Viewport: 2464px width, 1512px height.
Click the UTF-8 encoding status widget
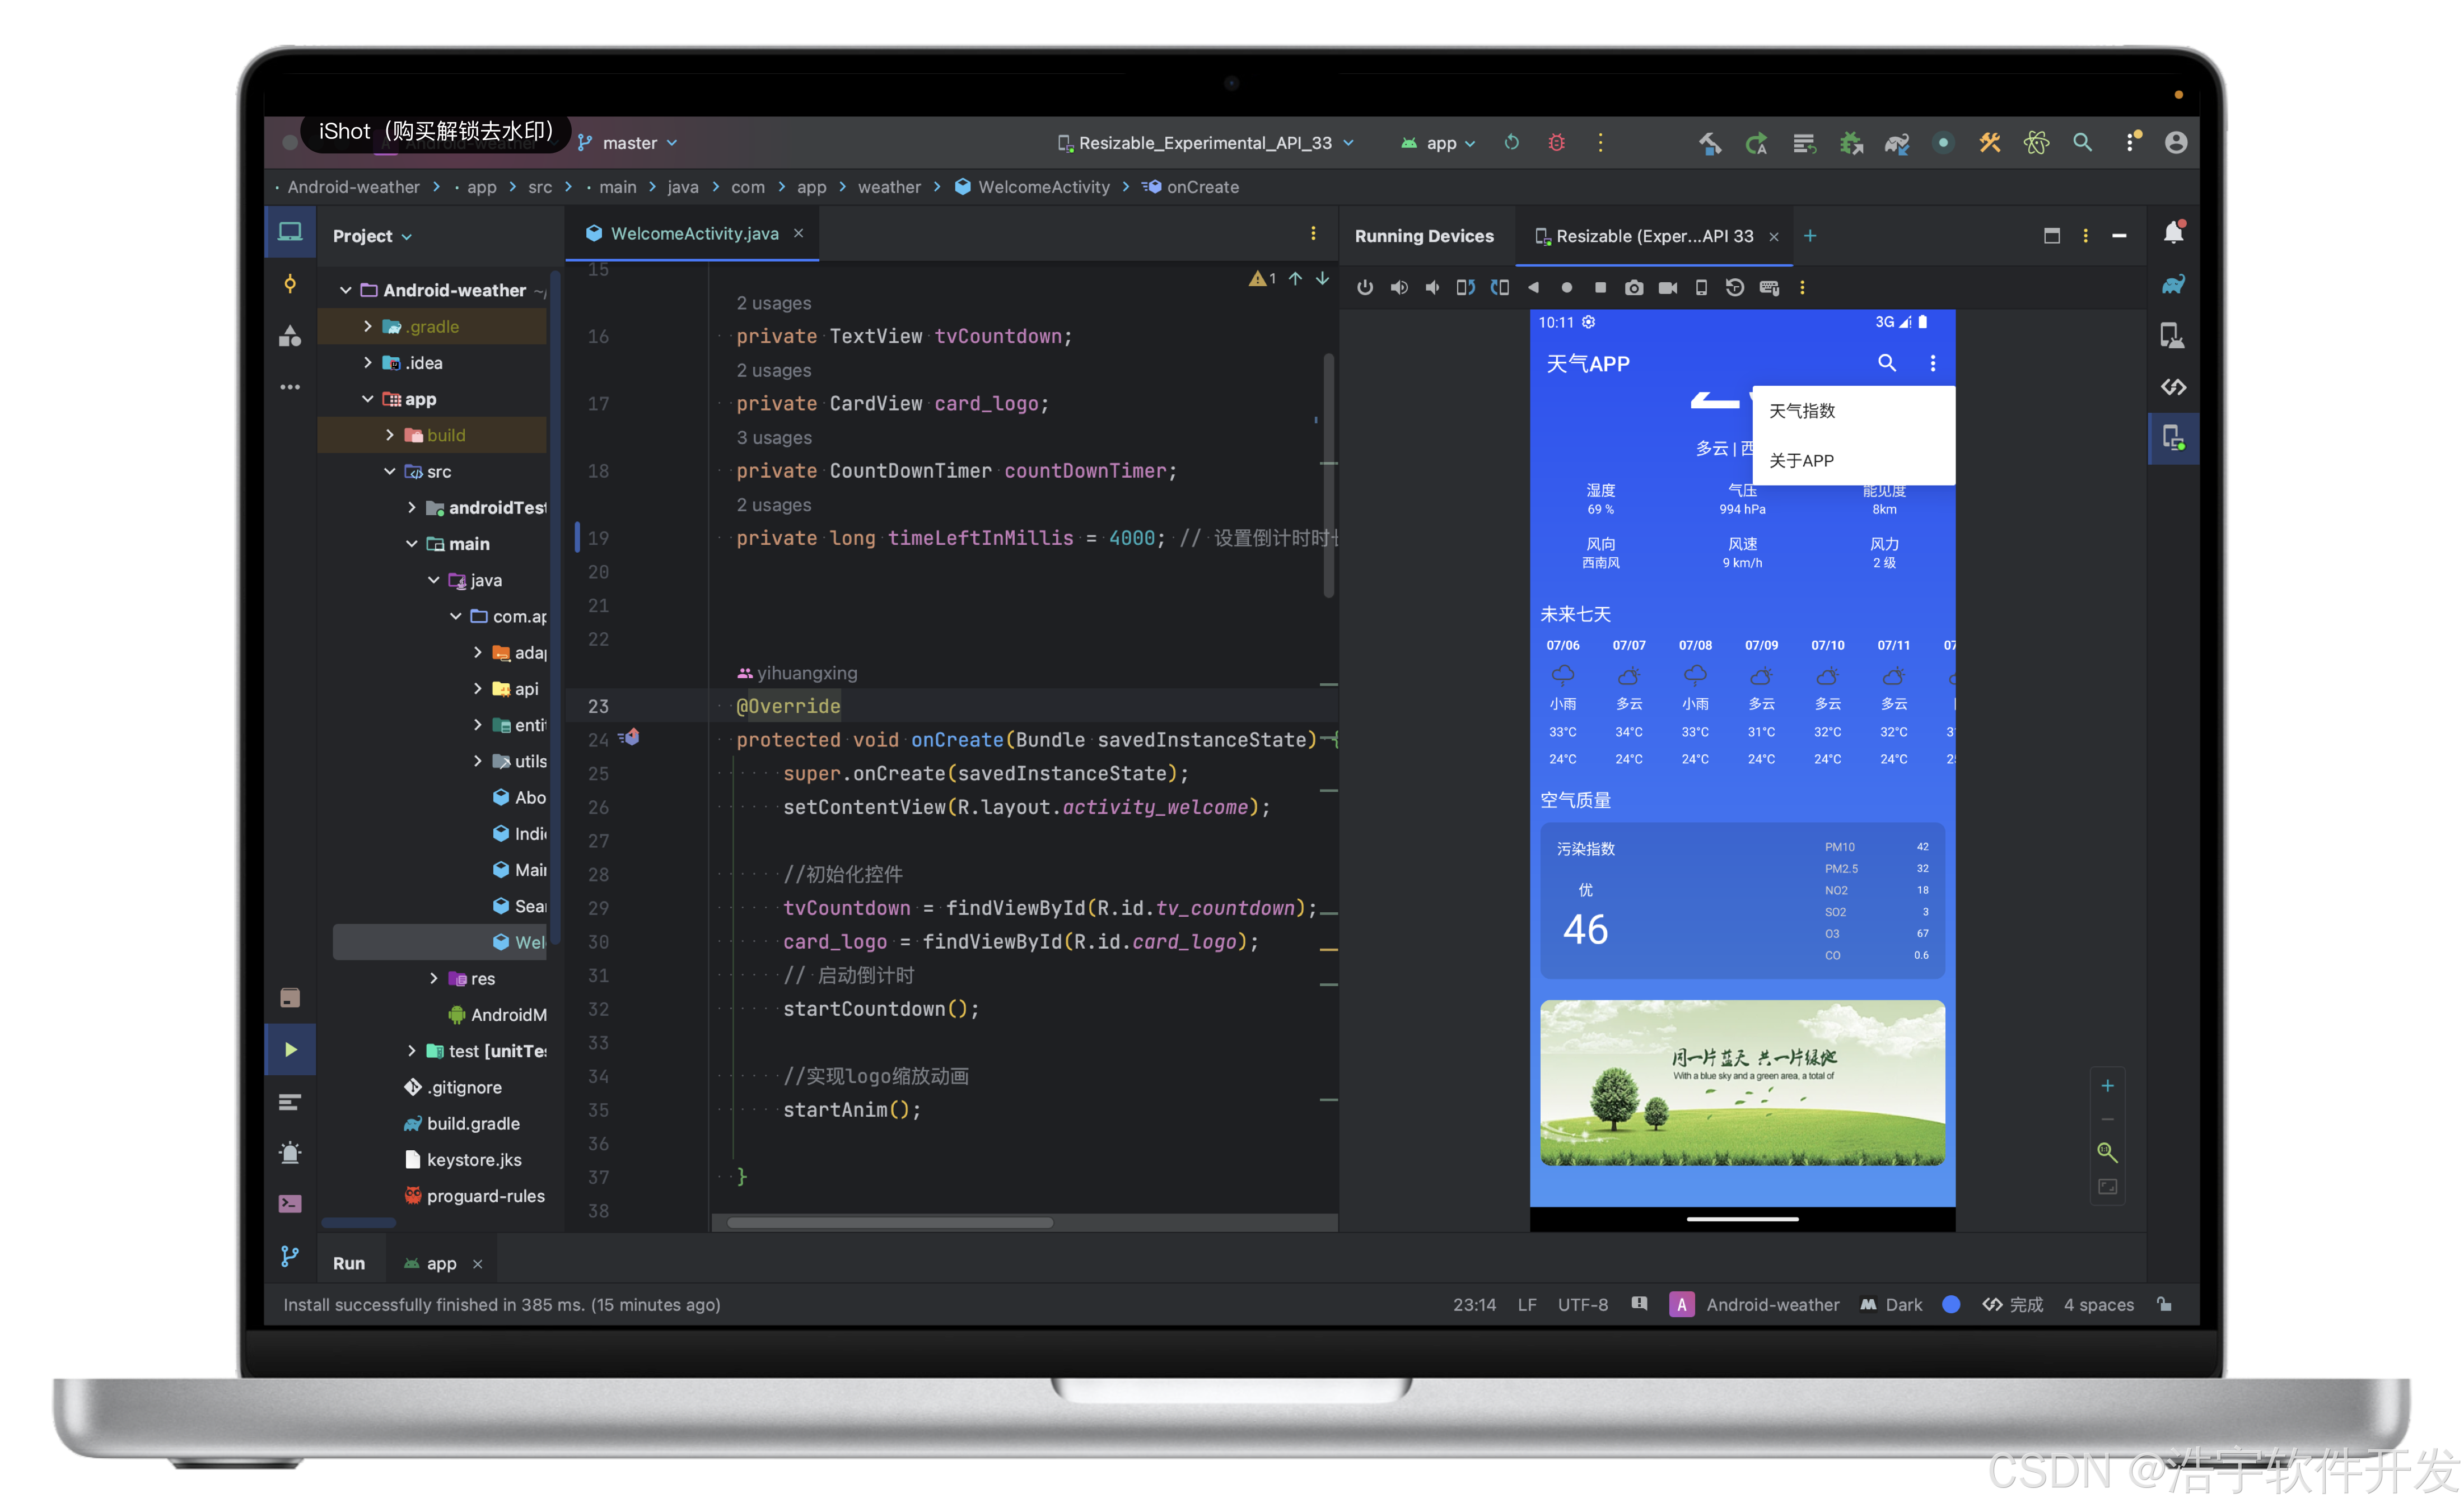(1583, 1305)
